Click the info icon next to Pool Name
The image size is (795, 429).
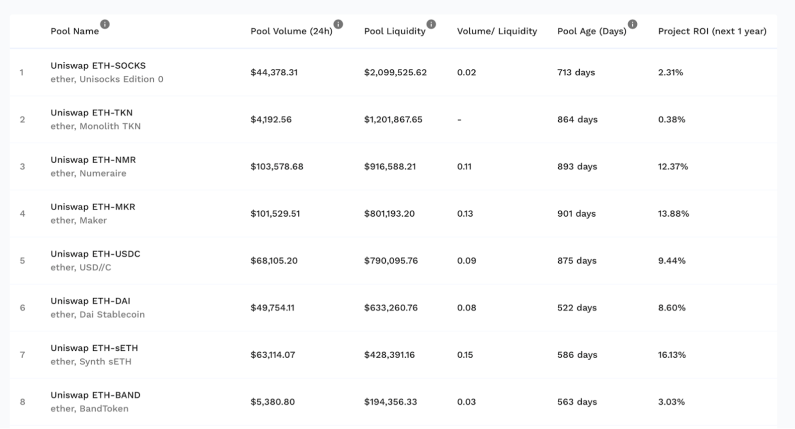(x=104, y=24)
